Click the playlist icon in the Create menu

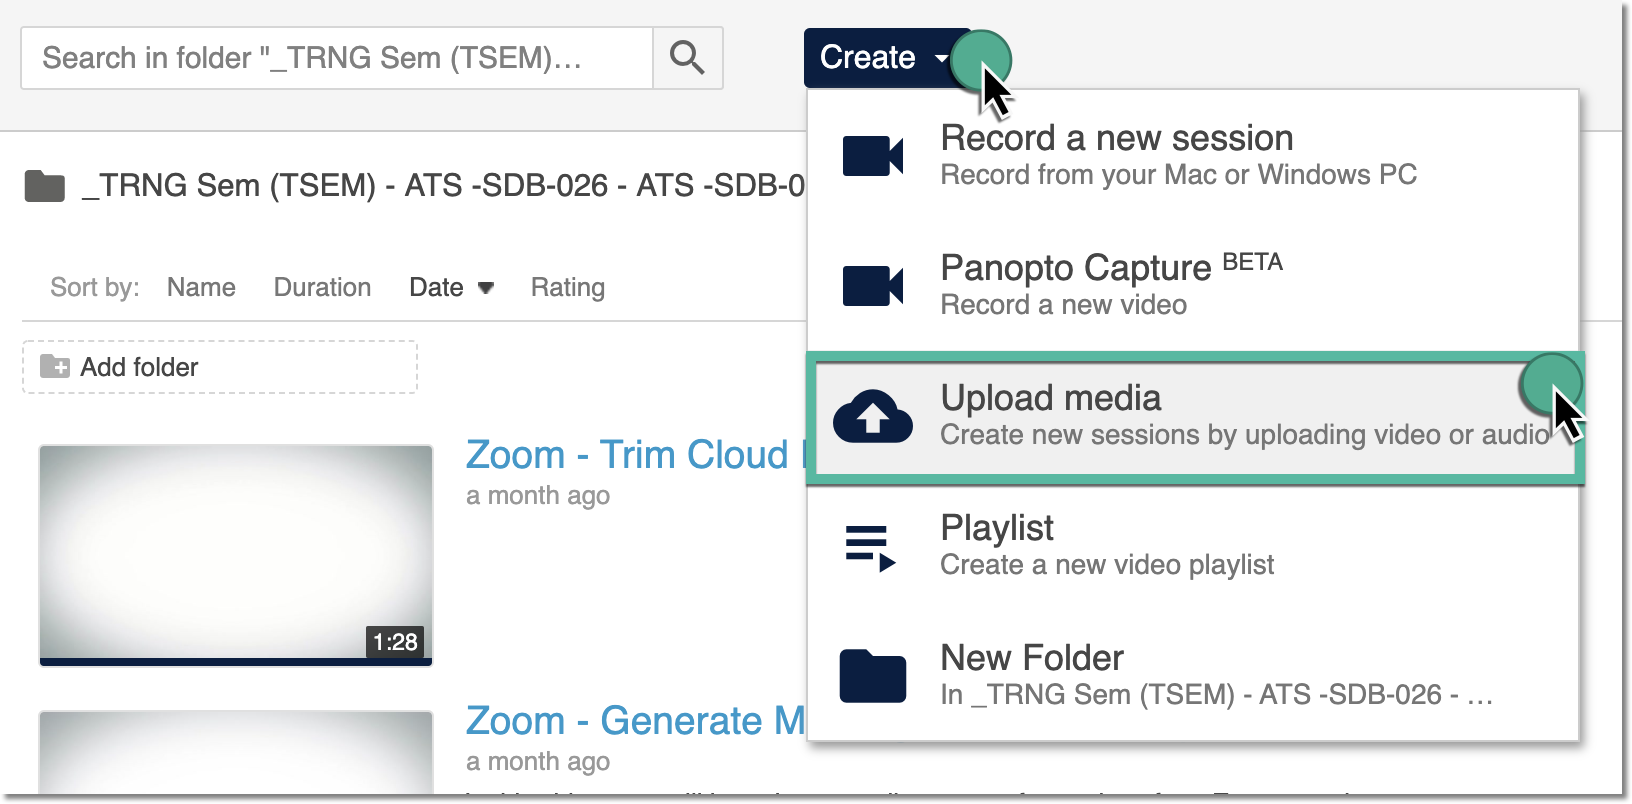(870, 547)
